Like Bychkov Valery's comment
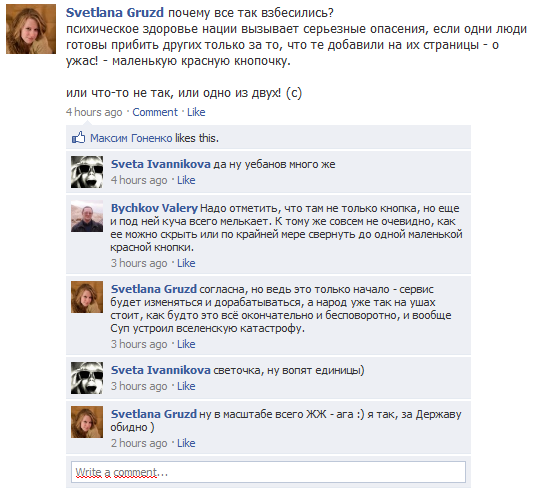 [x=186, y=263]
